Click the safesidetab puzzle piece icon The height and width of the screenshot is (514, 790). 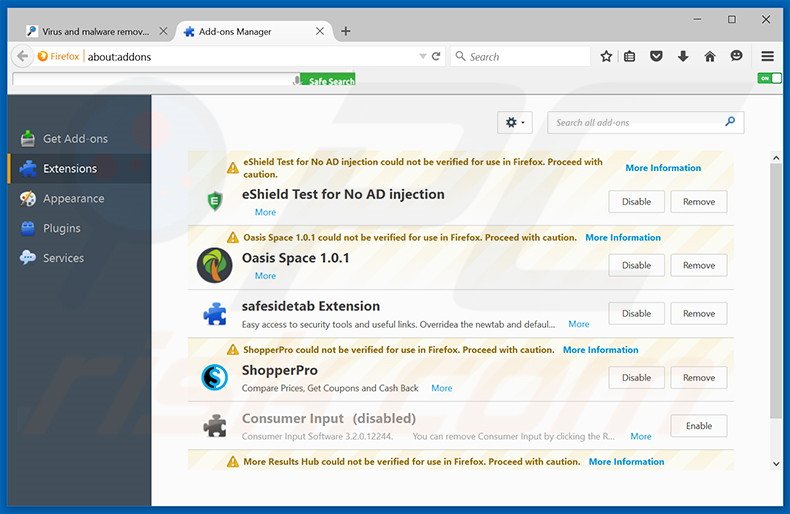[215, 313]
